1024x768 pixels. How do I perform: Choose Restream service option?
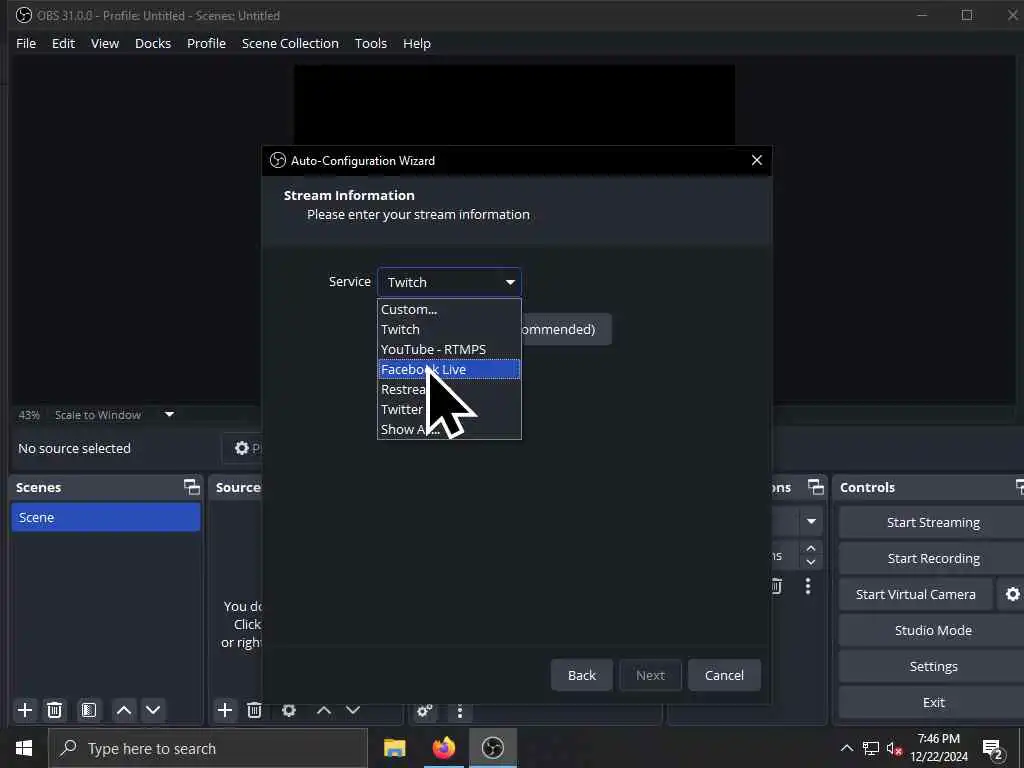point(449,389)
